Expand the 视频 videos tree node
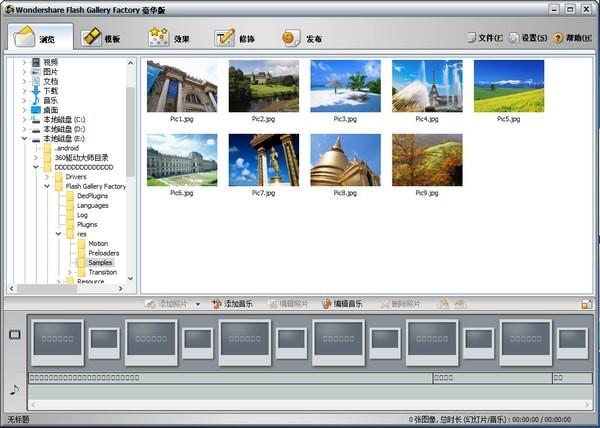Image resolution: width=600 pixels, height=428 pixels. click(24, 62)
